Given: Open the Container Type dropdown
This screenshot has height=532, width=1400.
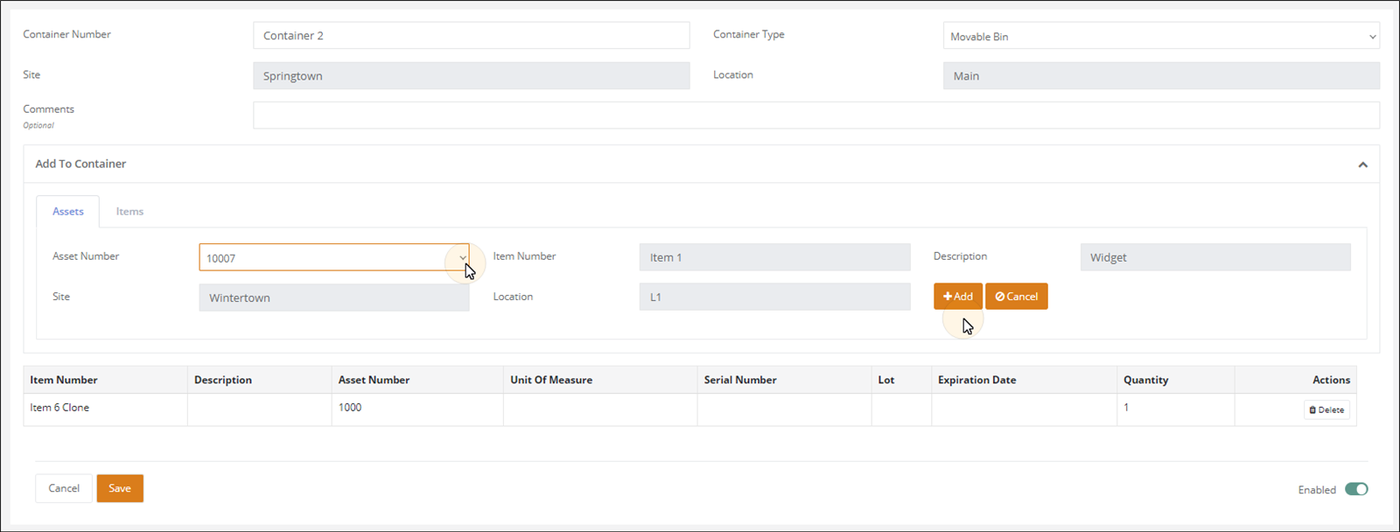Looking at the screenshot, I should point(1161,36).
